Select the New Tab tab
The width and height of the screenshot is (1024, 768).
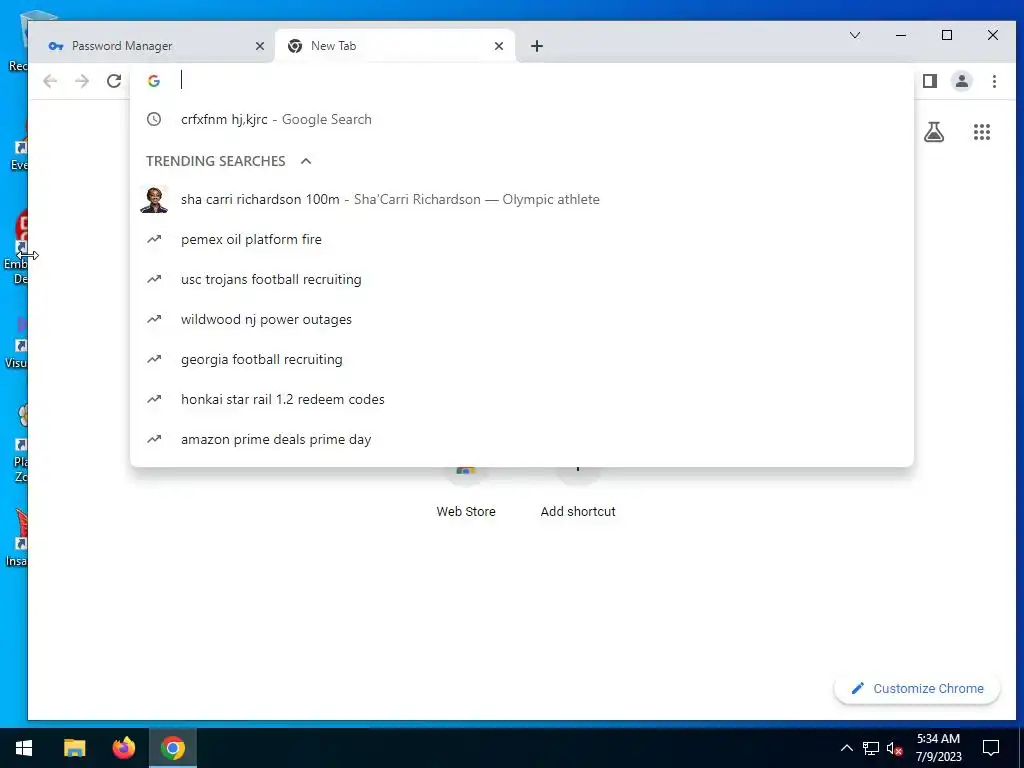pos(395,46)
